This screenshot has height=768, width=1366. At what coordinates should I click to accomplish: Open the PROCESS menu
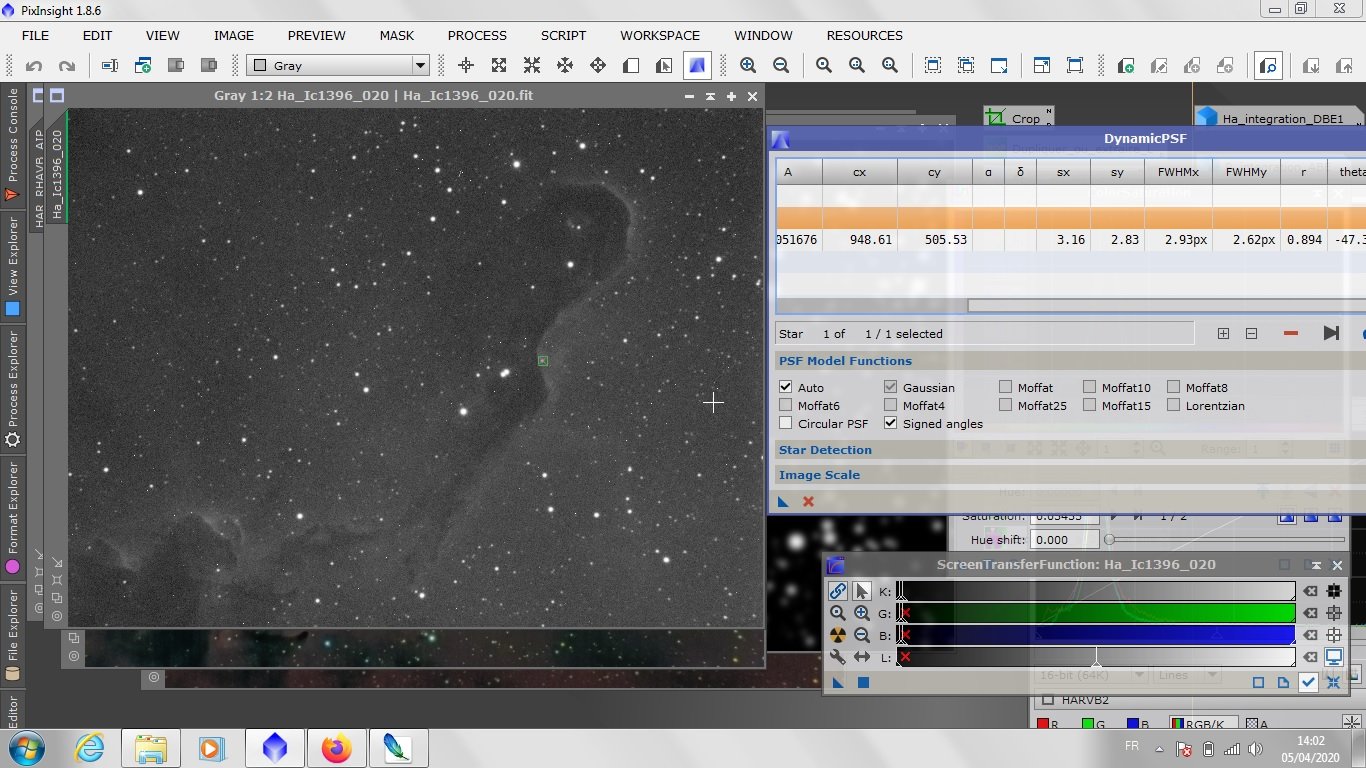pyautogui.click(x=477, y=35)
